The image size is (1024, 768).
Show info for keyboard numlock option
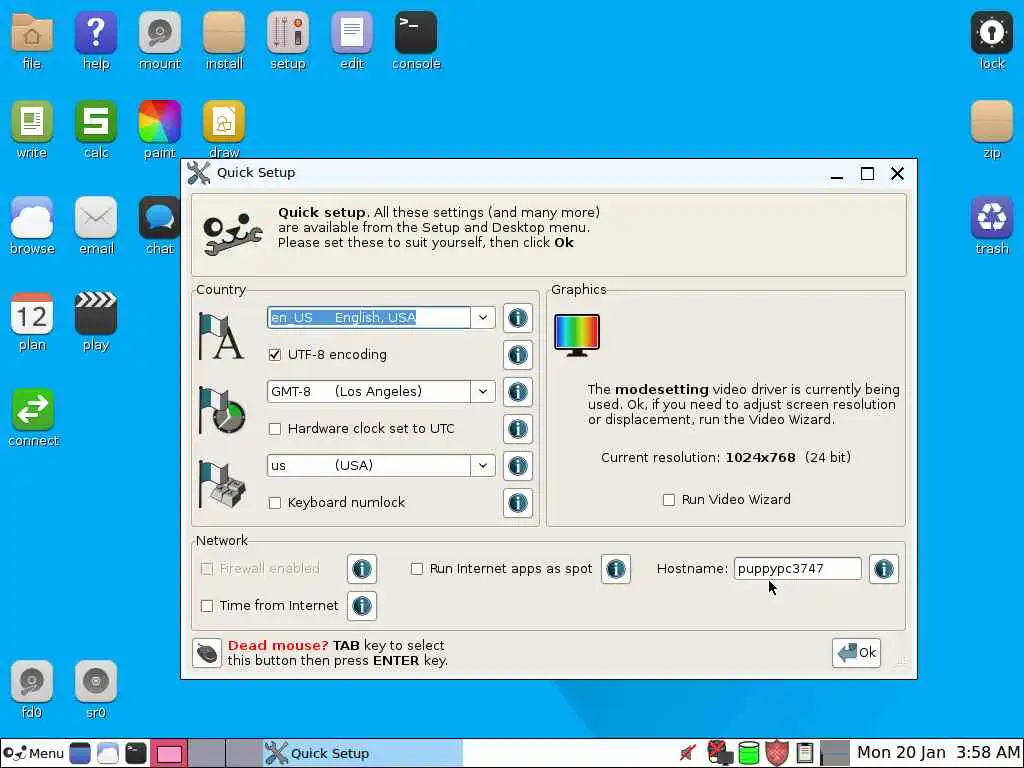click(517, 503)
